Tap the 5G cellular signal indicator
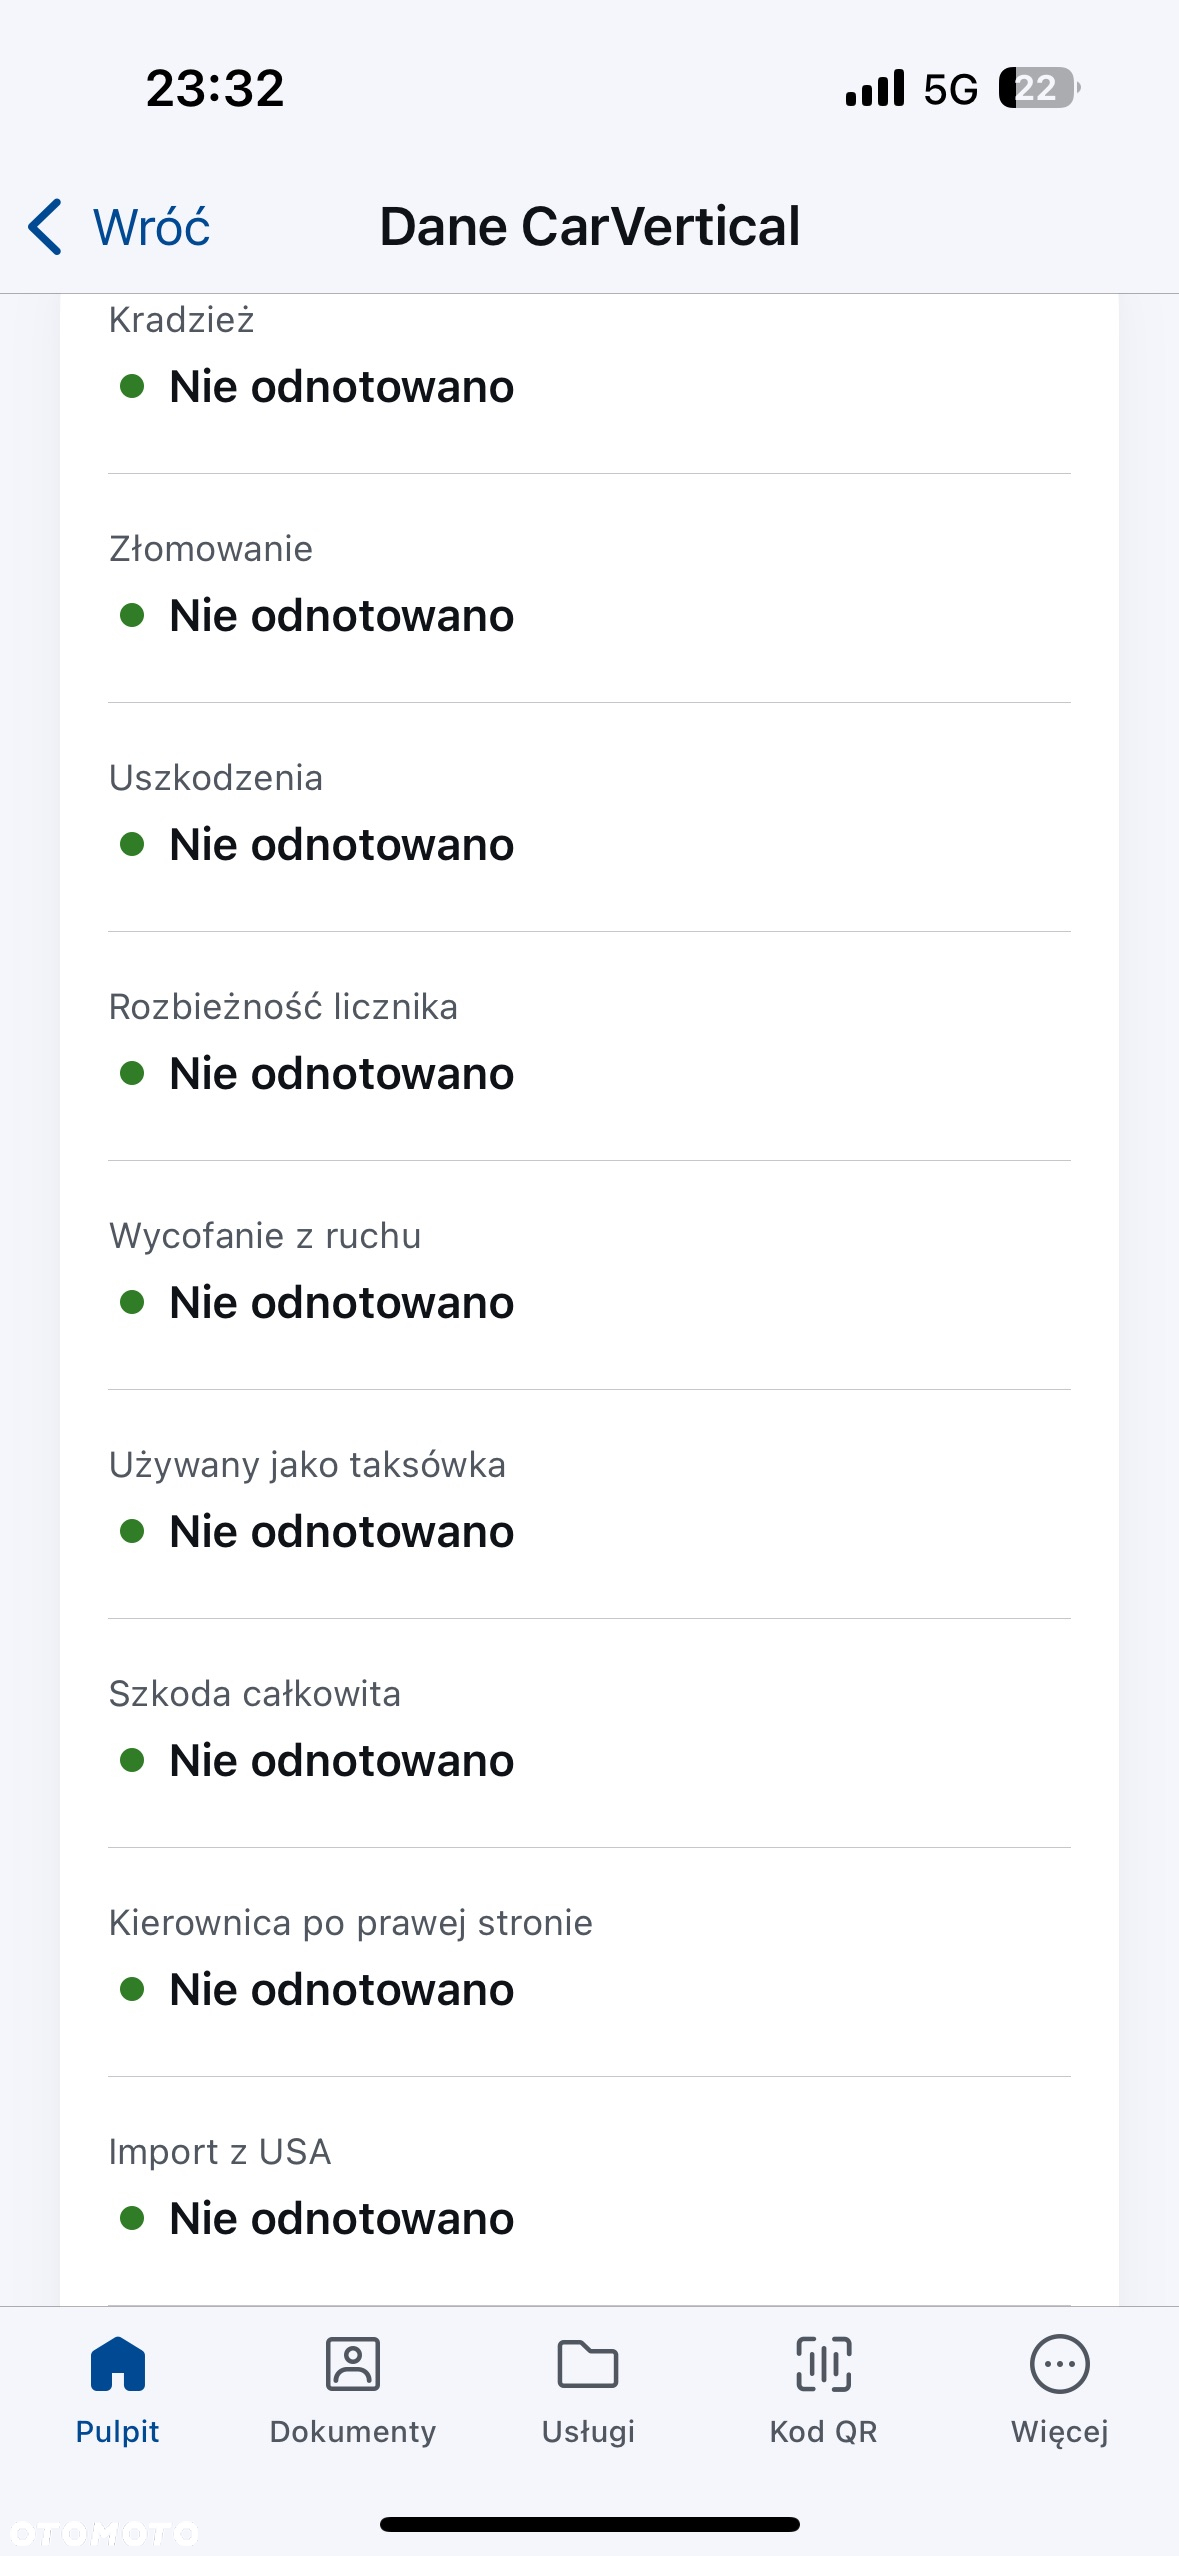This screenshot has height=2556, width=1179. [911, 88]
